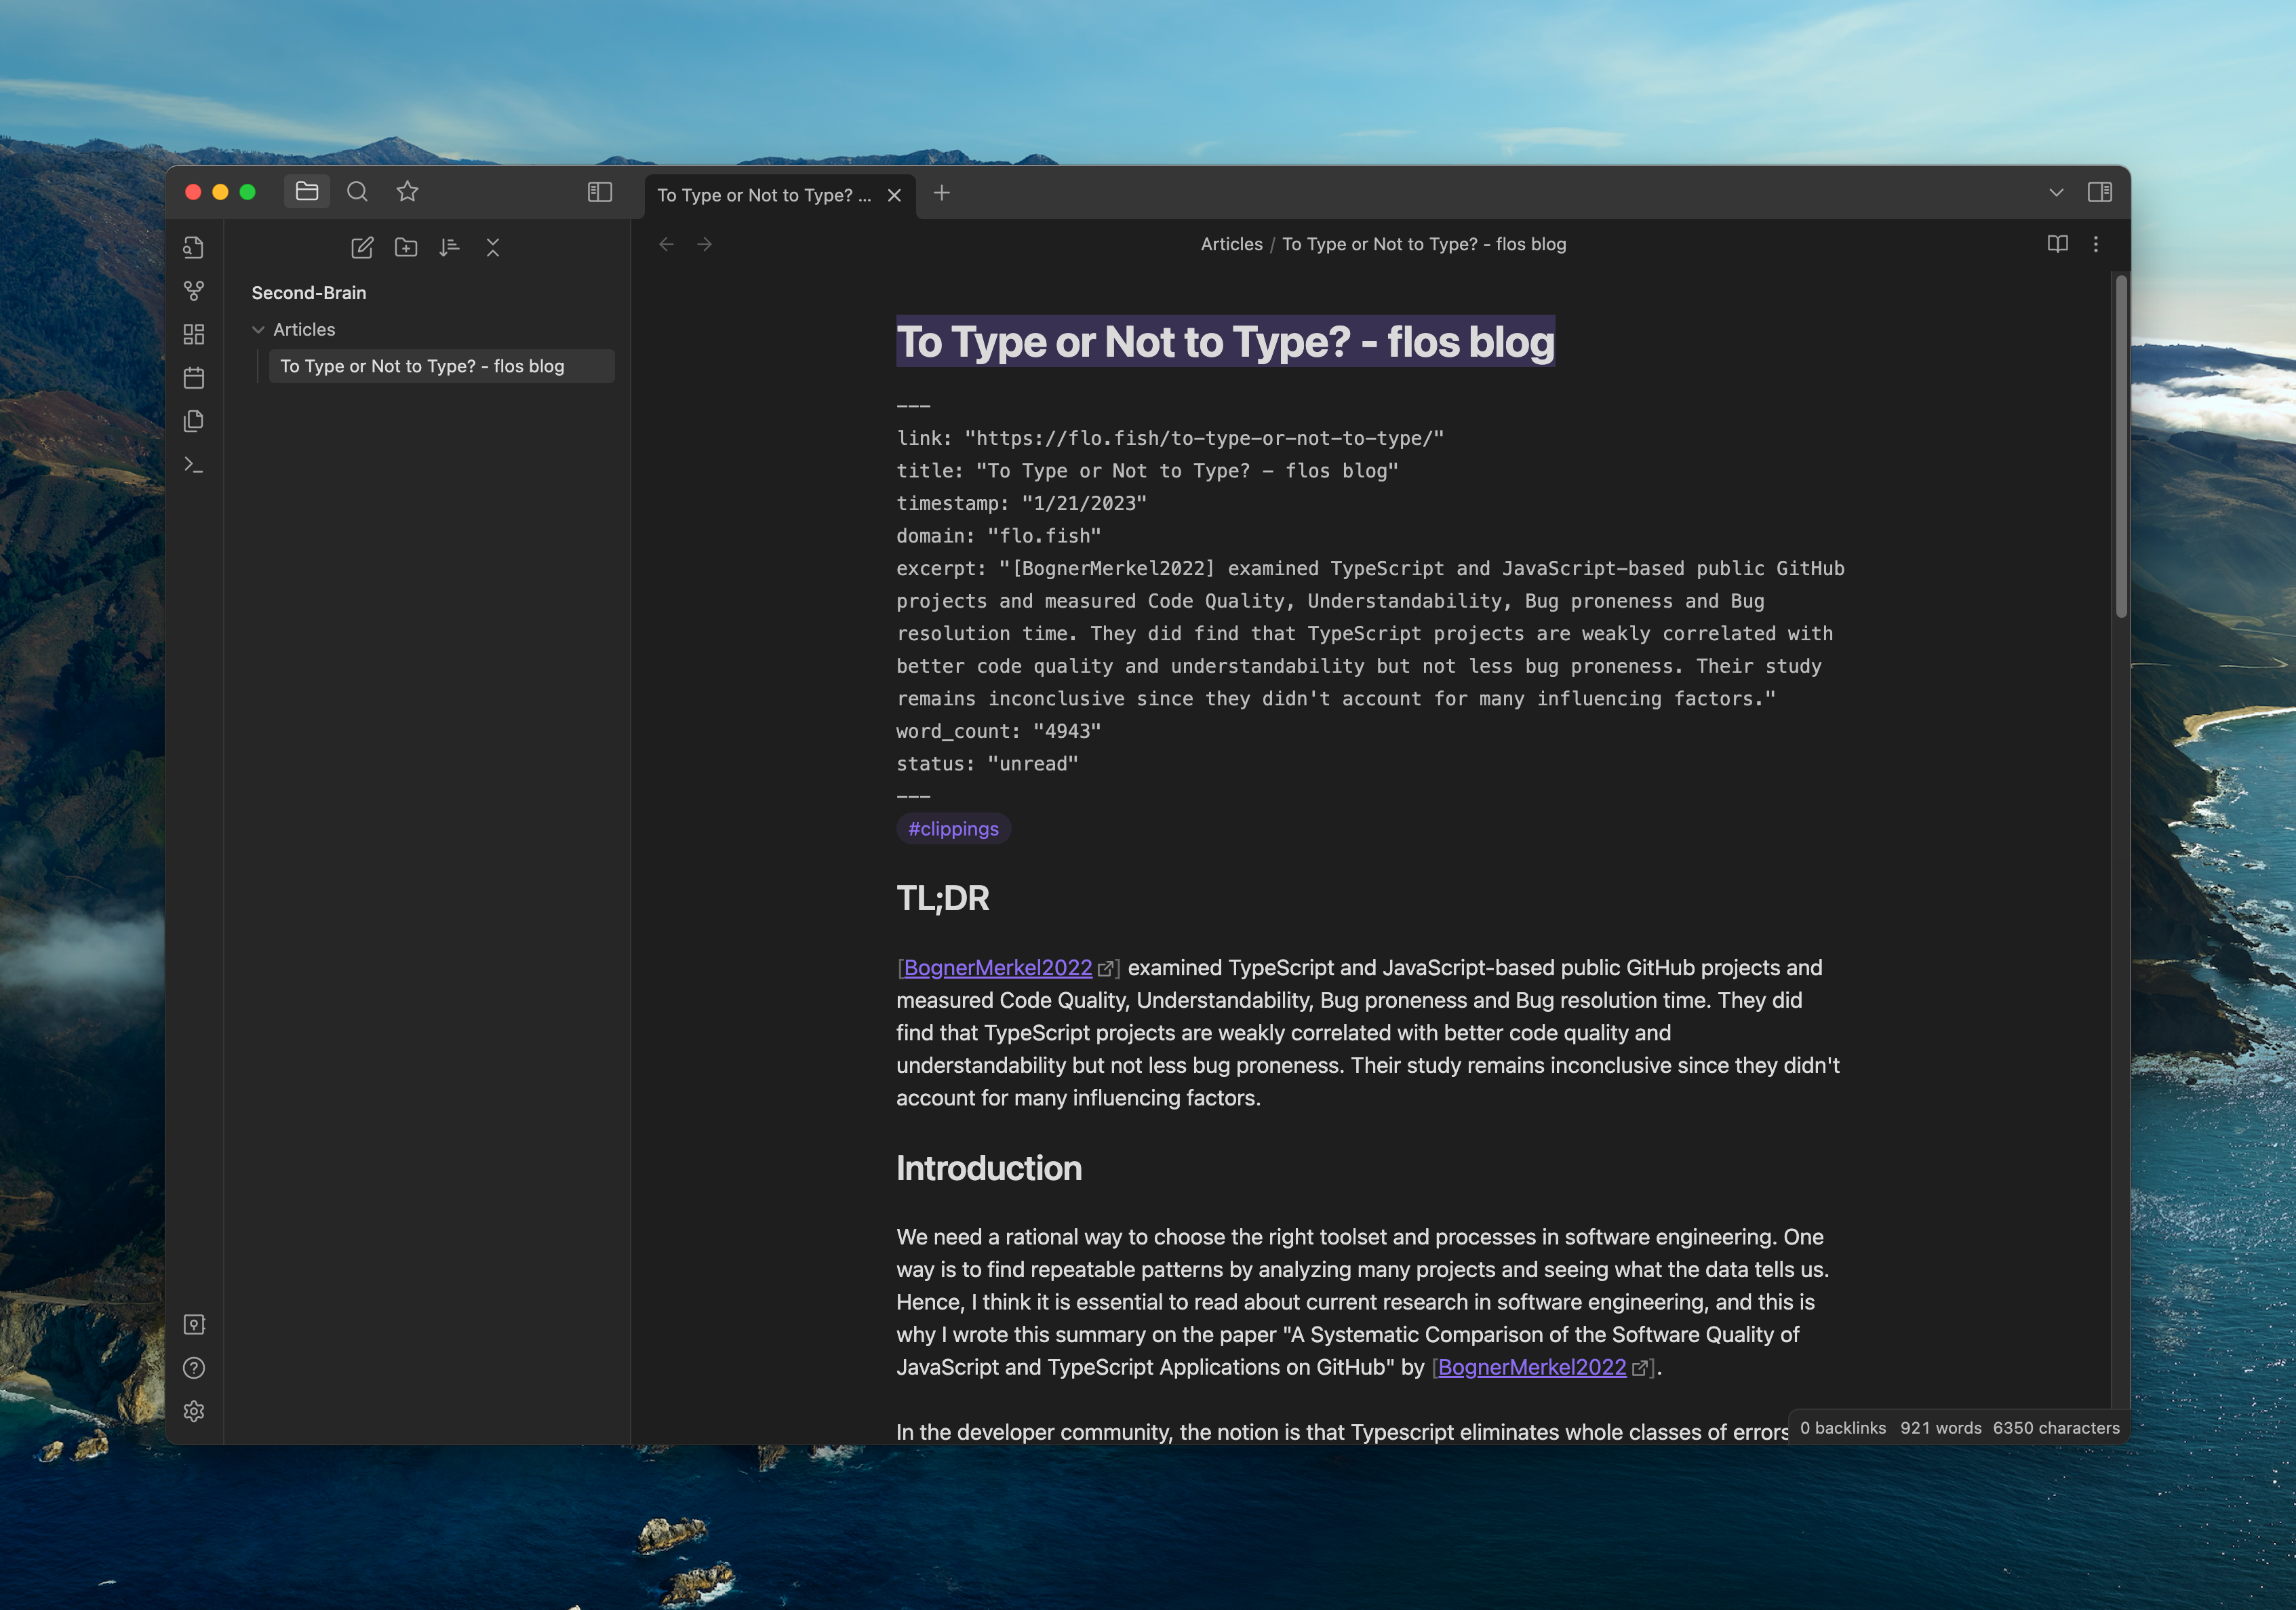Switch to reading view book icon
The height and width of the screenshot is (1610, 2296).
tap(2057, 244)
